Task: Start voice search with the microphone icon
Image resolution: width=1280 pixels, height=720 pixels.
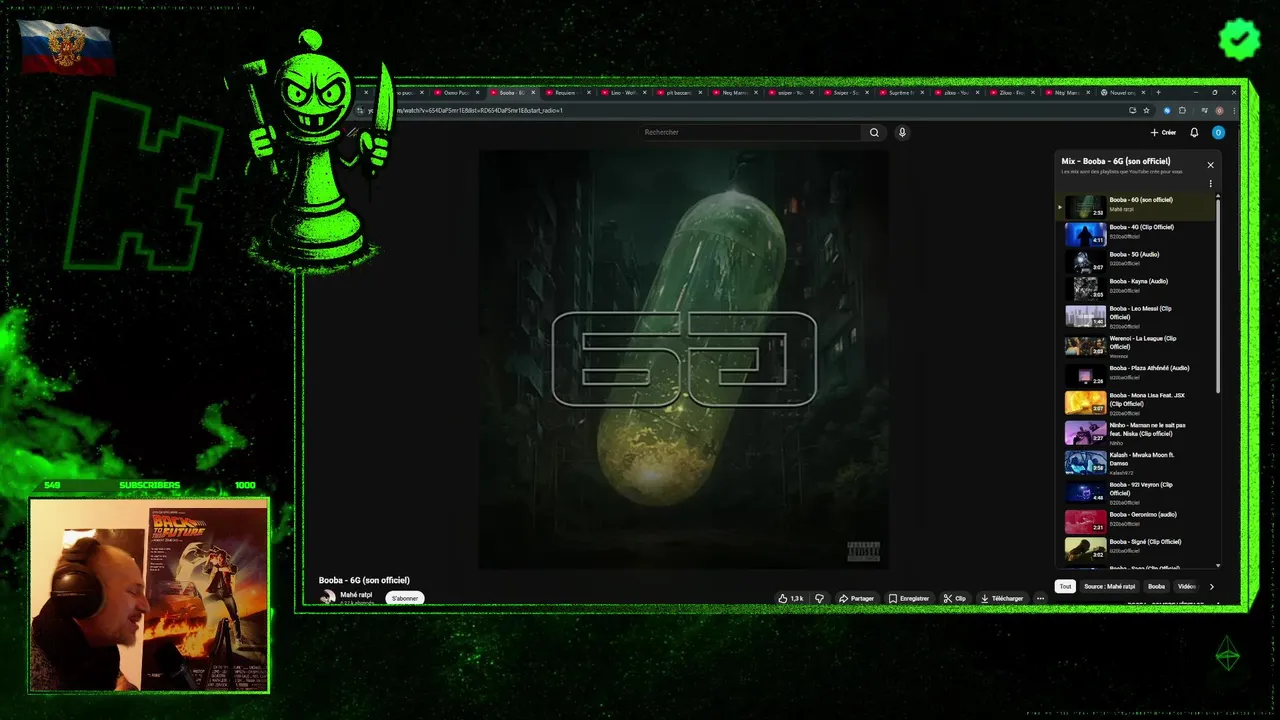Action: pos(902,132)
